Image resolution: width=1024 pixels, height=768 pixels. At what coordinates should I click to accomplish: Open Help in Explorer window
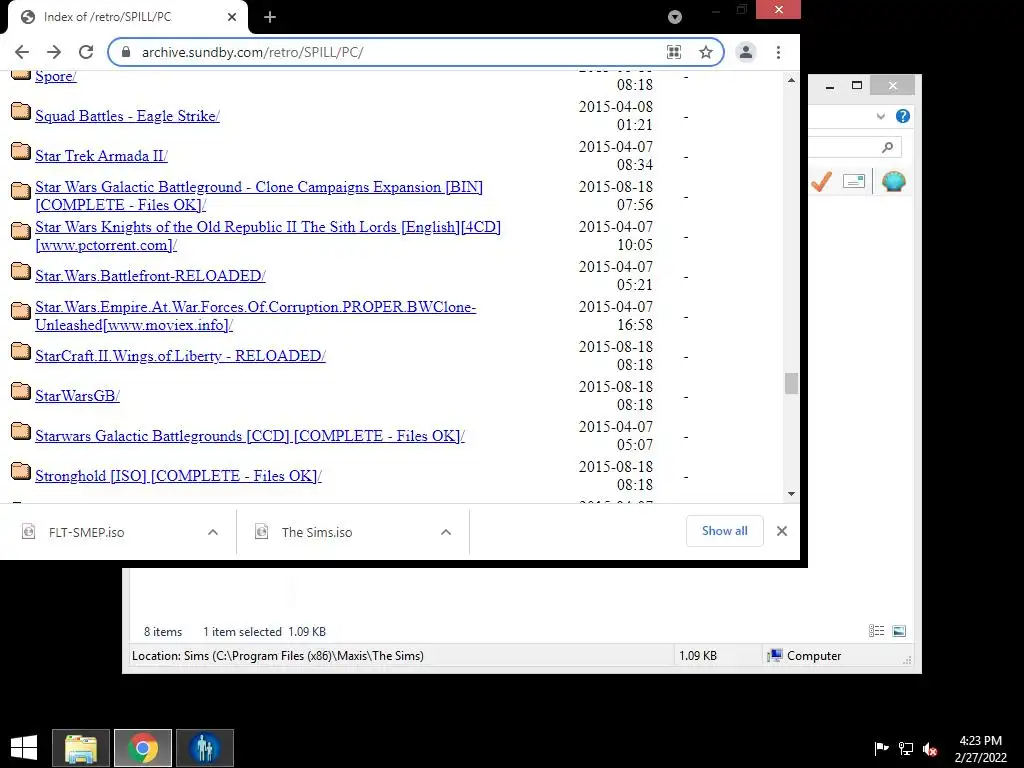pos(903,116)
